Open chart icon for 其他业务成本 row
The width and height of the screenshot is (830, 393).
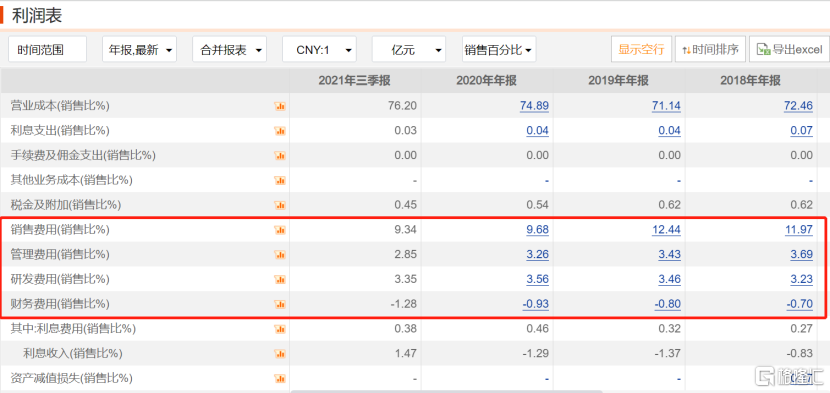coord(280,181)
